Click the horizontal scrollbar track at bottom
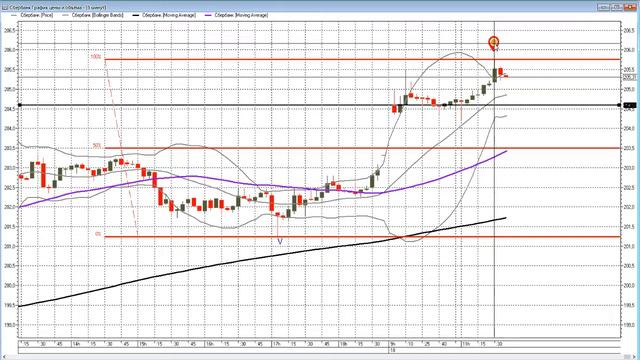The width and height of the screenshot is (640, 360). [320, 357]
